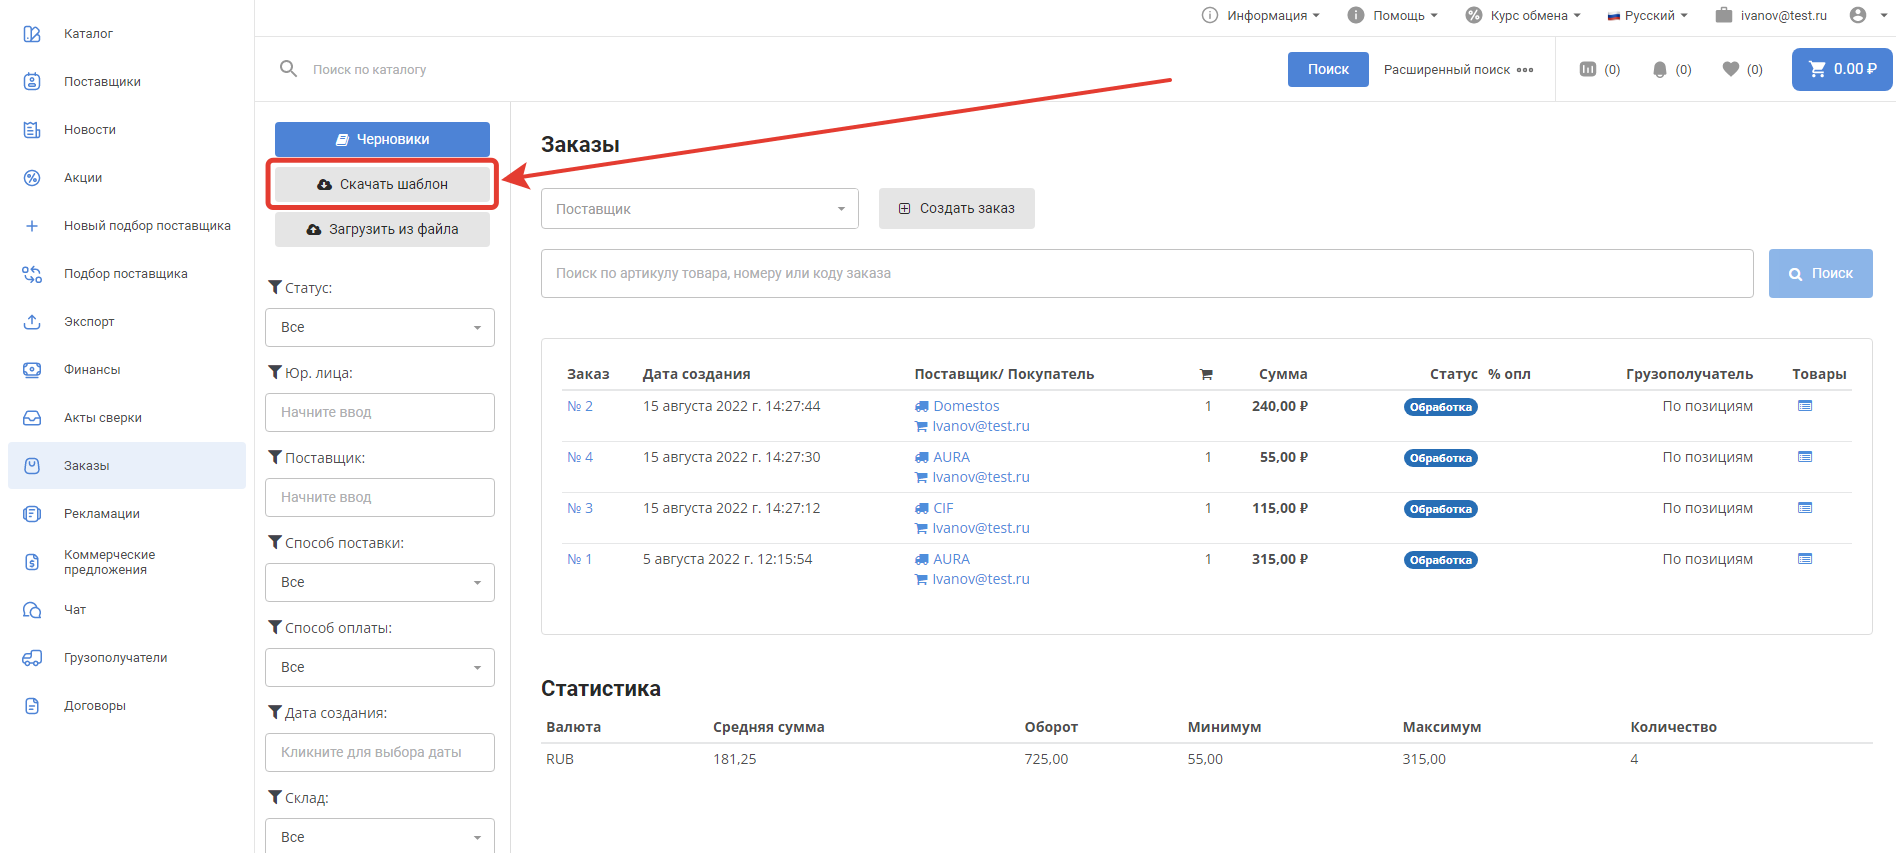View goods list icon for order № 1
The height and width of the screenshot is (853, 1896).
pos(1805,559)
